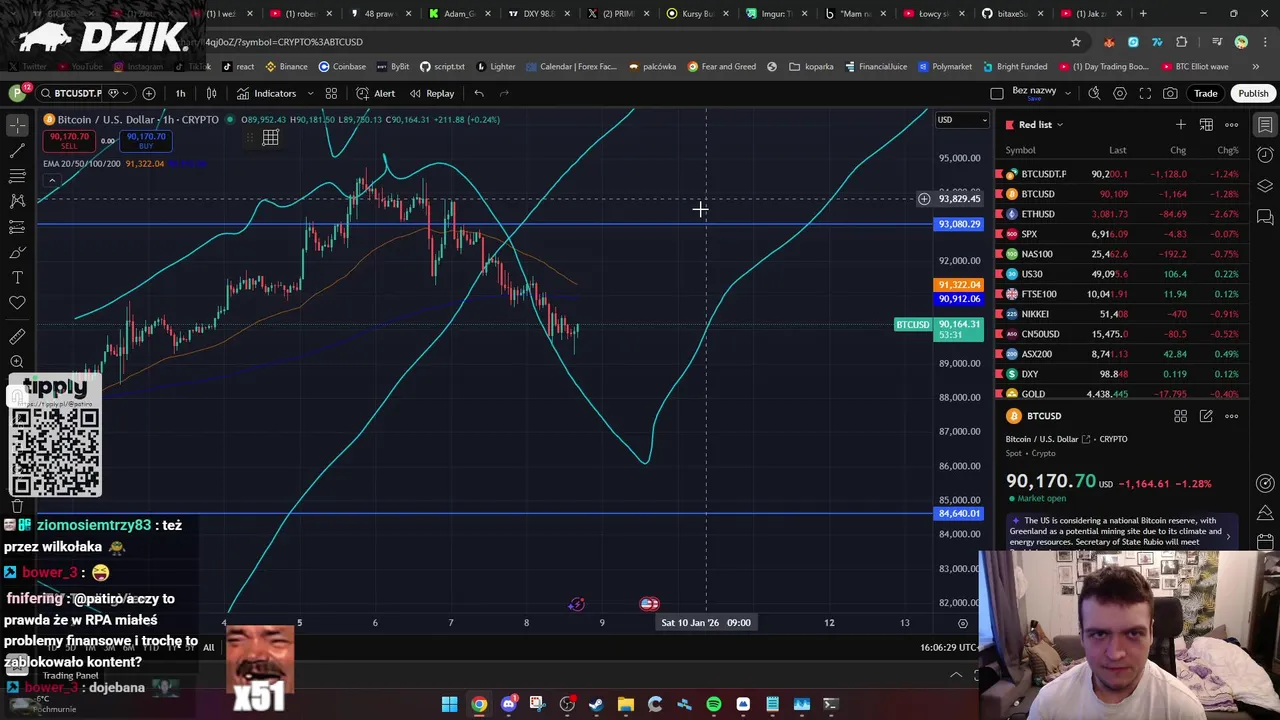
Task: Enter fullscreen chart mode
Action: 1145,93
